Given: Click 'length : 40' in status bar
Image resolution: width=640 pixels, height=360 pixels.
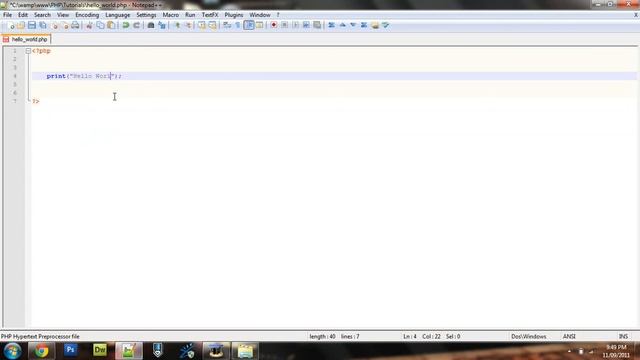Looking at the screenshot, I should [x=322, y=336].
